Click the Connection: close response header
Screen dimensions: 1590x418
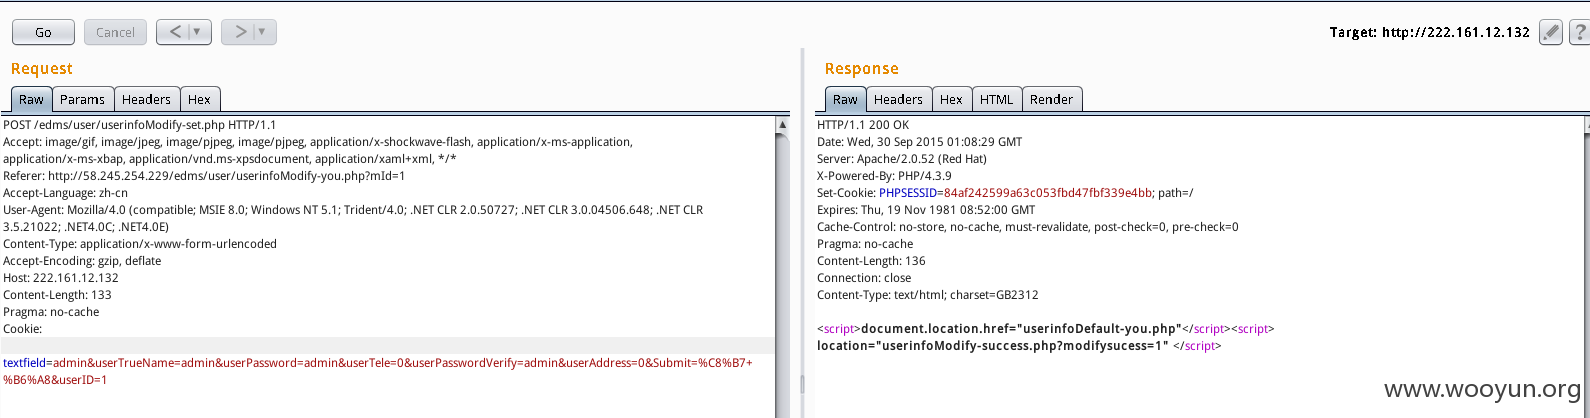(864, 278)
